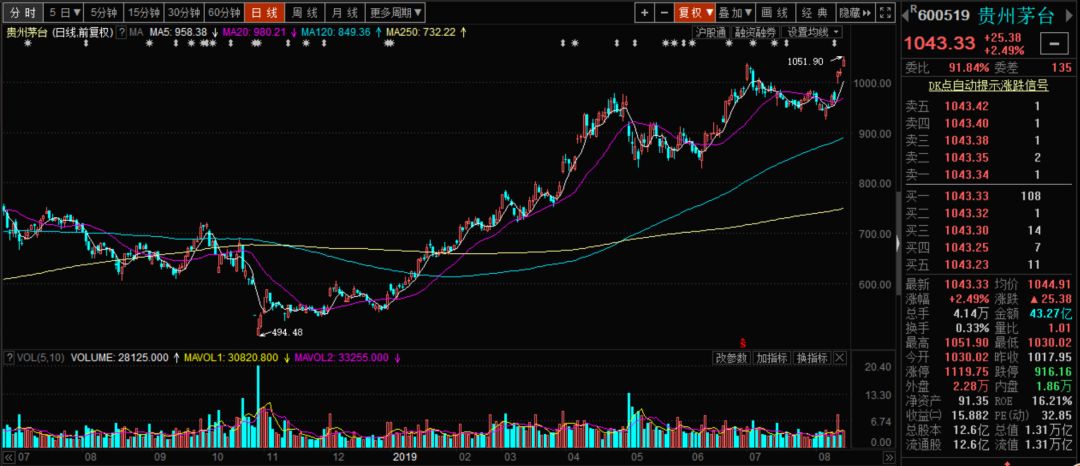Click MA120: 849.36 indicator label
The height and width of the screenshot is (466, 1080).
click(335, 32)
